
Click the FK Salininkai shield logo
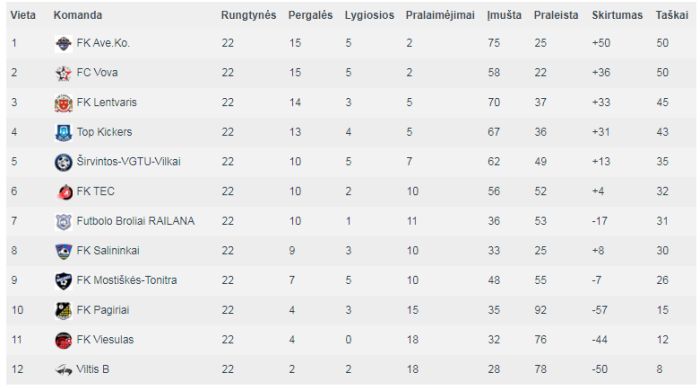coord(63,251)
